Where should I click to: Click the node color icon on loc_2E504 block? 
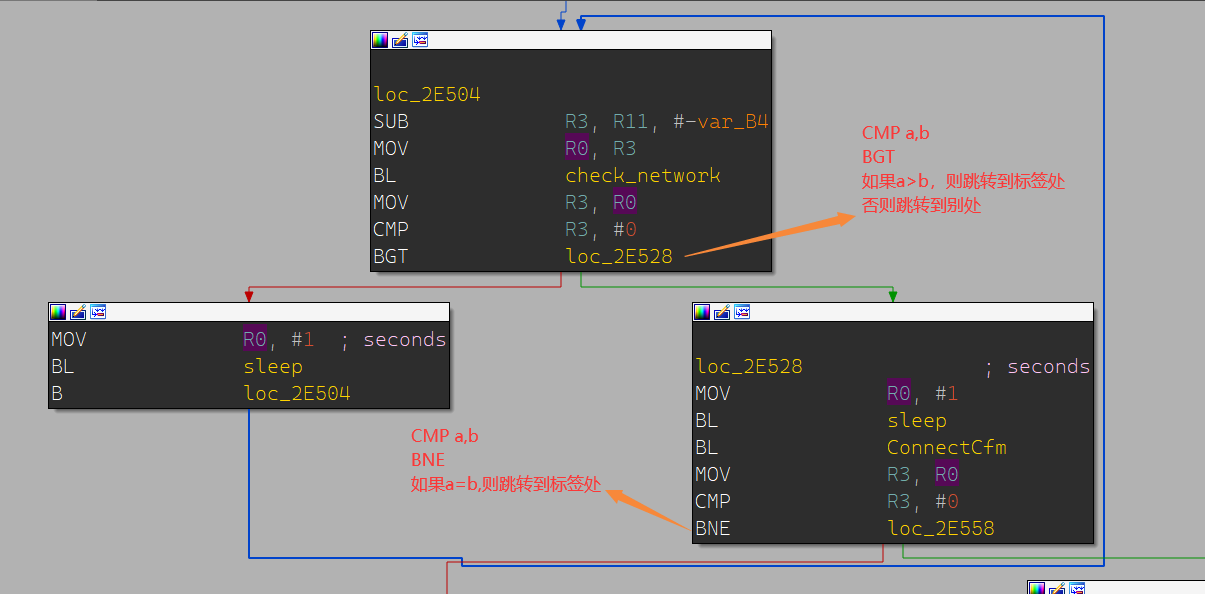pos(380,40)
